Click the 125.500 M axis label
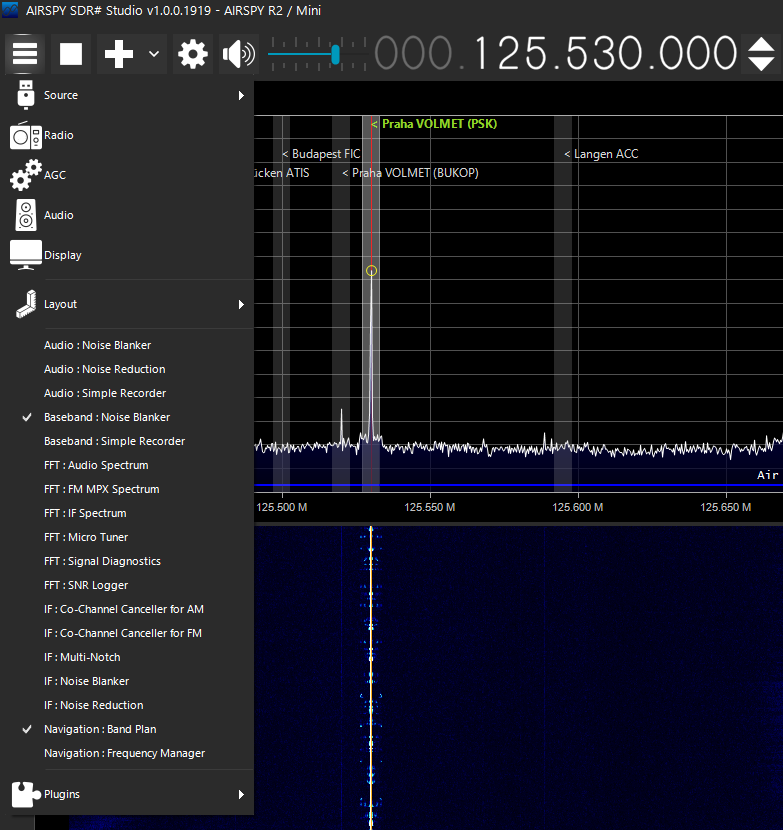The height and width of the screenshot is (830, 783). tap(282, 507)
